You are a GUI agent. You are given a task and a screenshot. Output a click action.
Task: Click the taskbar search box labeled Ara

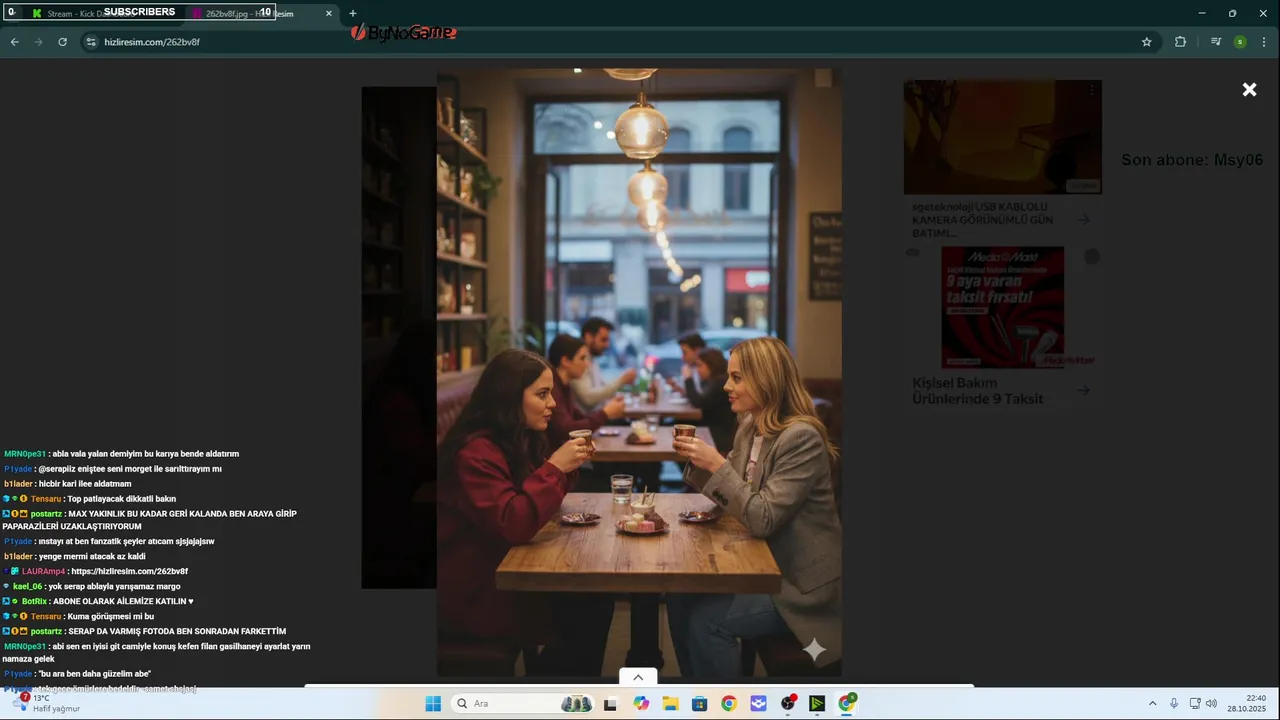(x=522, y=704)
